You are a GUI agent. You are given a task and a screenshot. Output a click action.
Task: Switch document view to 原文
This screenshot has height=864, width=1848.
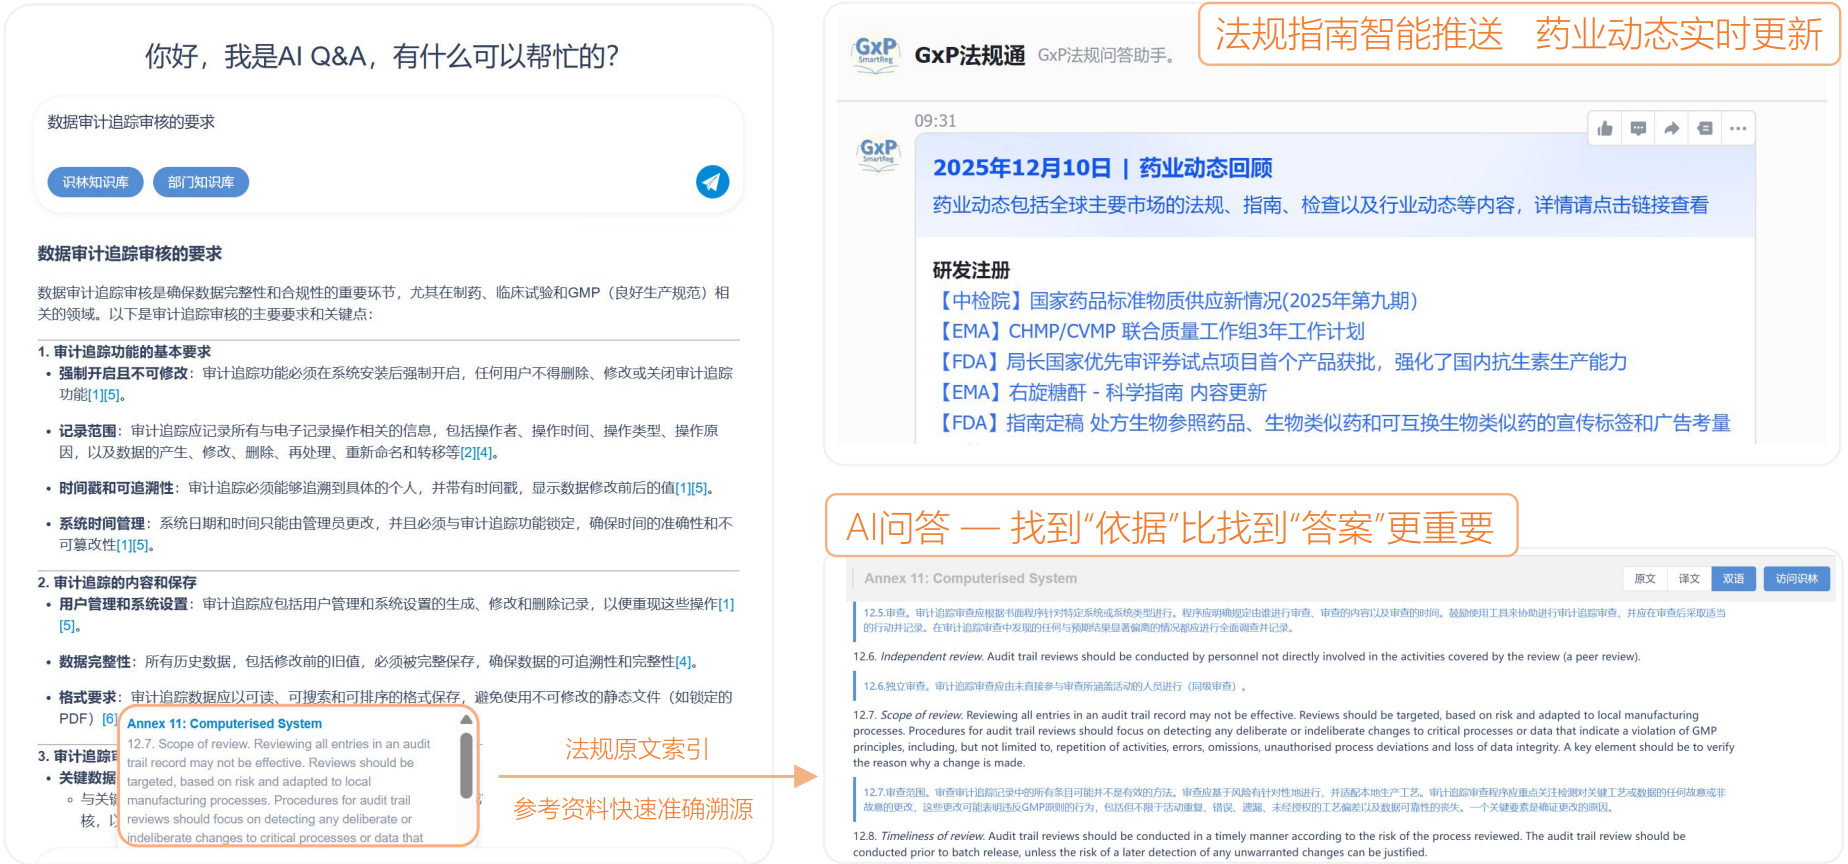click(x=1644, y=579)
